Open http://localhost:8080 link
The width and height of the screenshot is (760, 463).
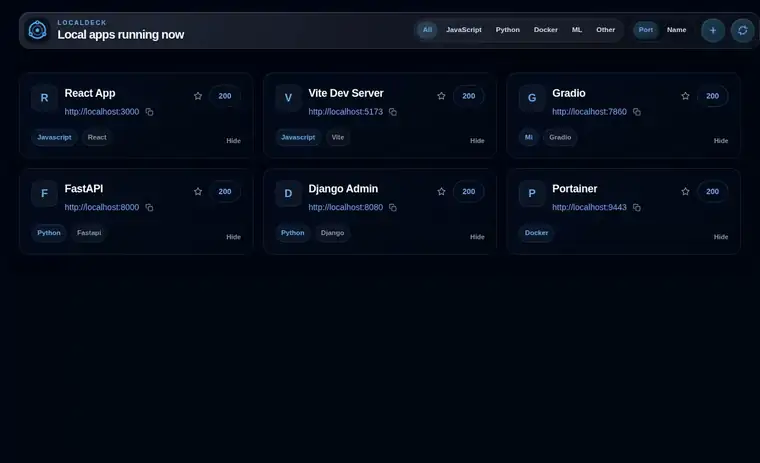tap(346, 208)
